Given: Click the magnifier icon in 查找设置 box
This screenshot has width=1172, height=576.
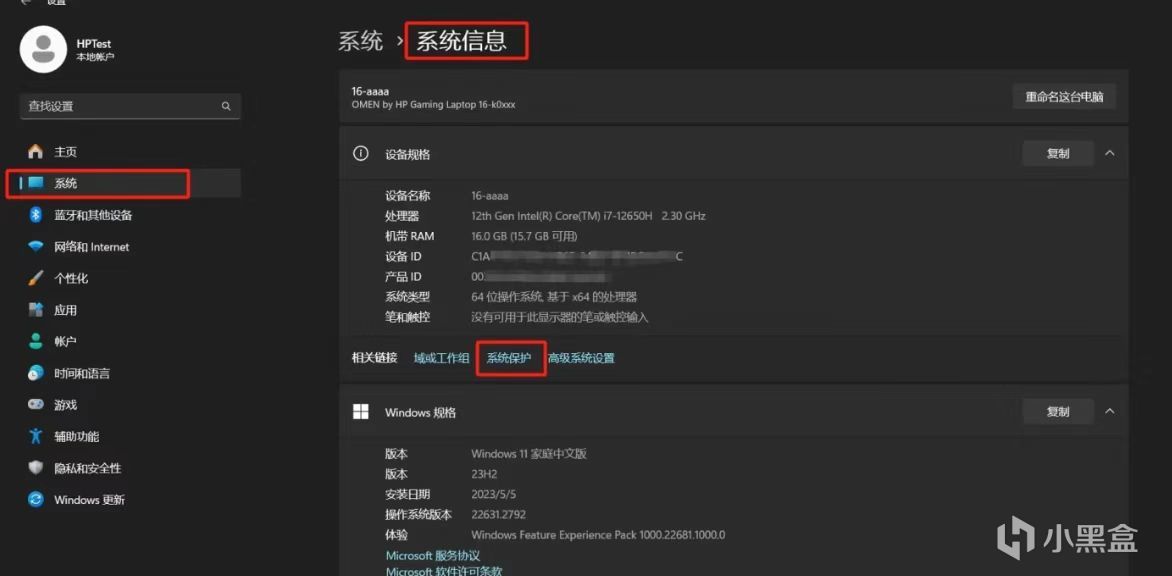Looking at the screenshot, I should [x=226, y=106].
